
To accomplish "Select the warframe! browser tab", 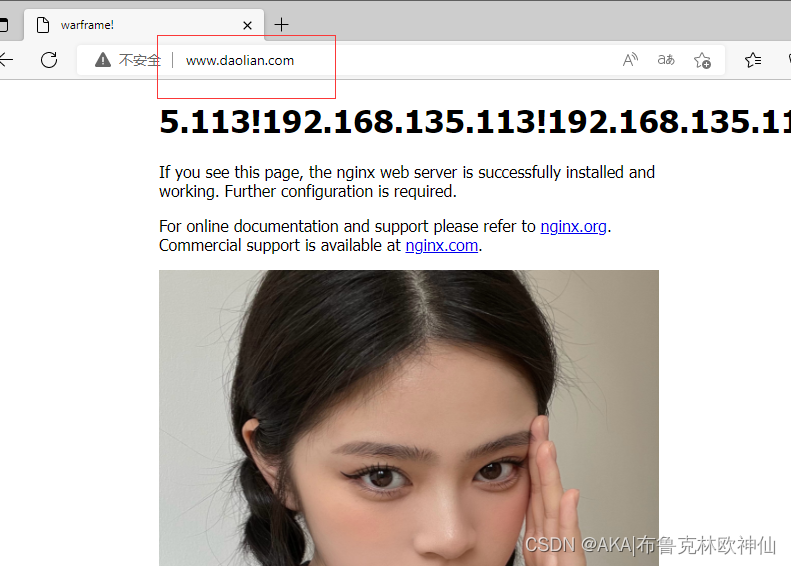I will (x=144, y=25).
